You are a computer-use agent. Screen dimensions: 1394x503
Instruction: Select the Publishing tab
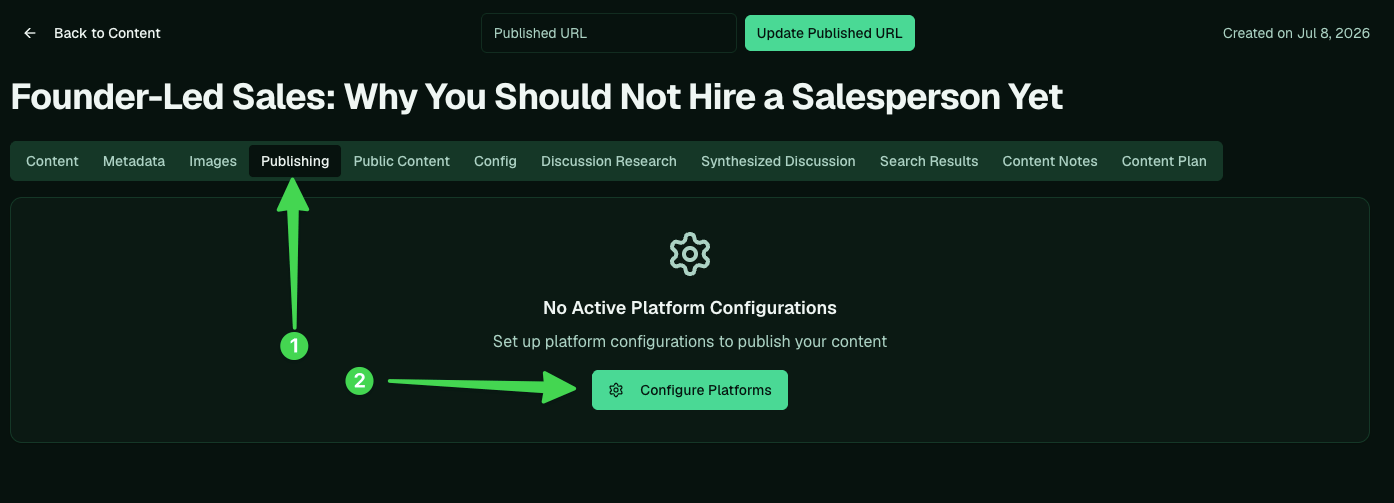[295, 161]
